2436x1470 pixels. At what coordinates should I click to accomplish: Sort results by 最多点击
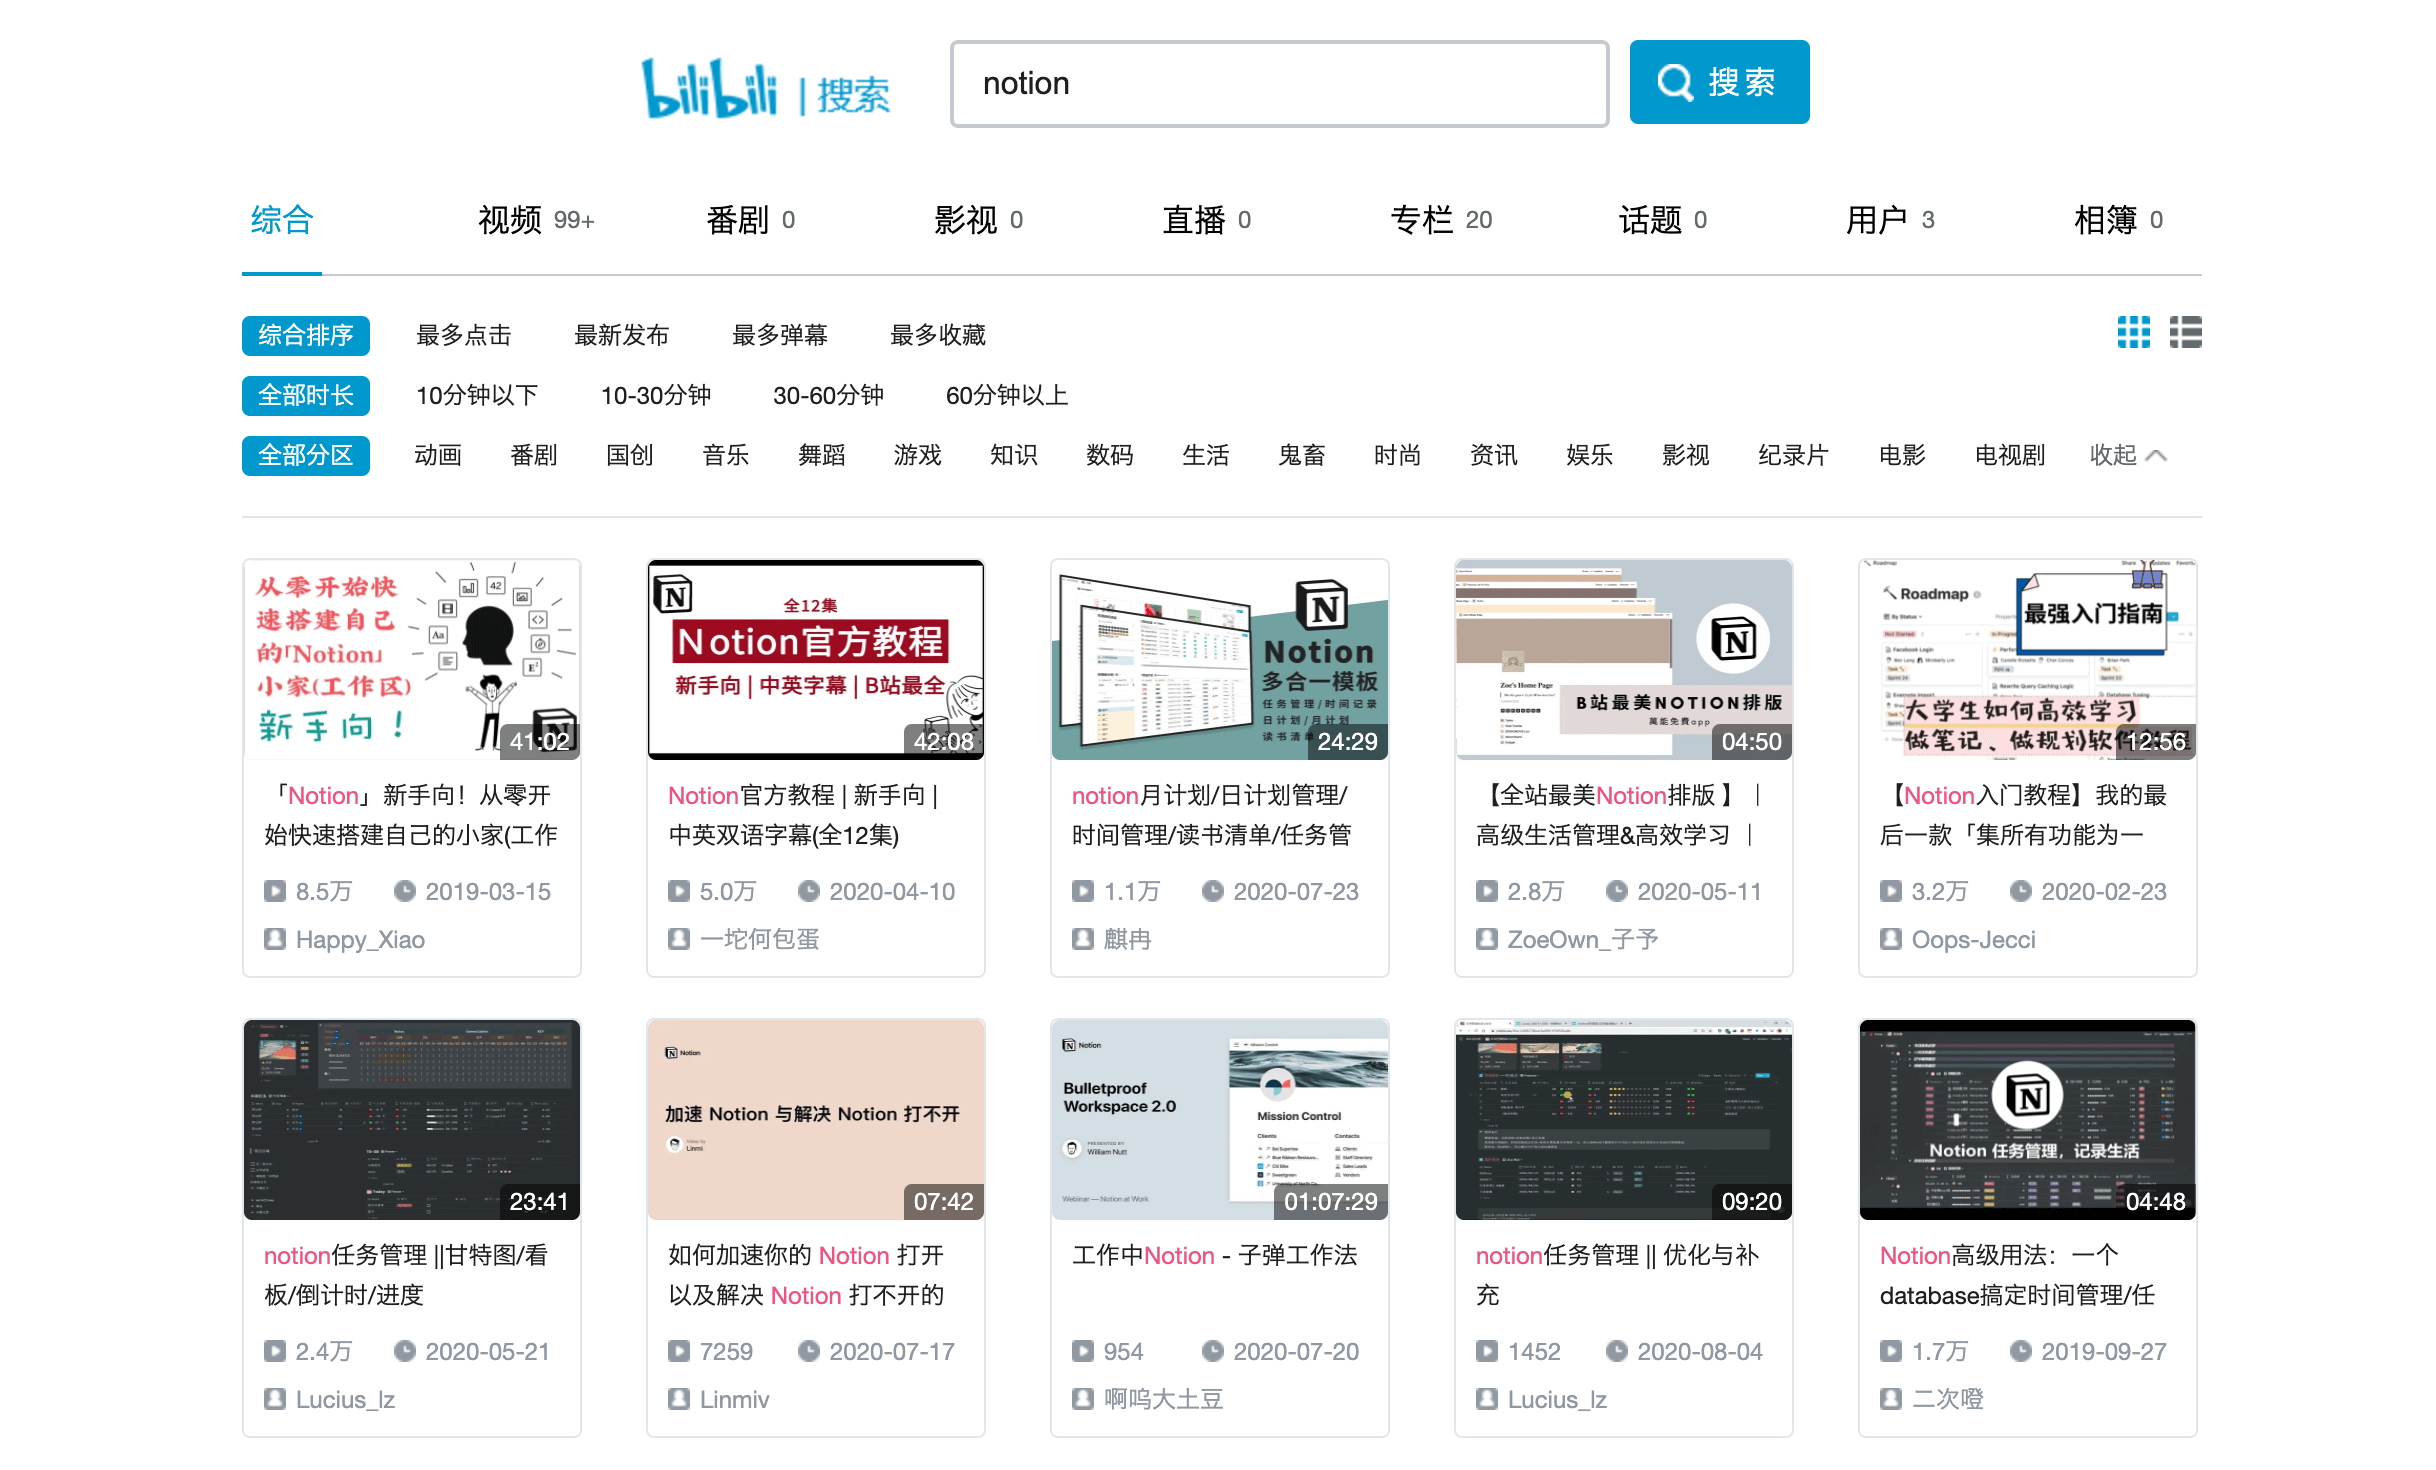[464, 336]
